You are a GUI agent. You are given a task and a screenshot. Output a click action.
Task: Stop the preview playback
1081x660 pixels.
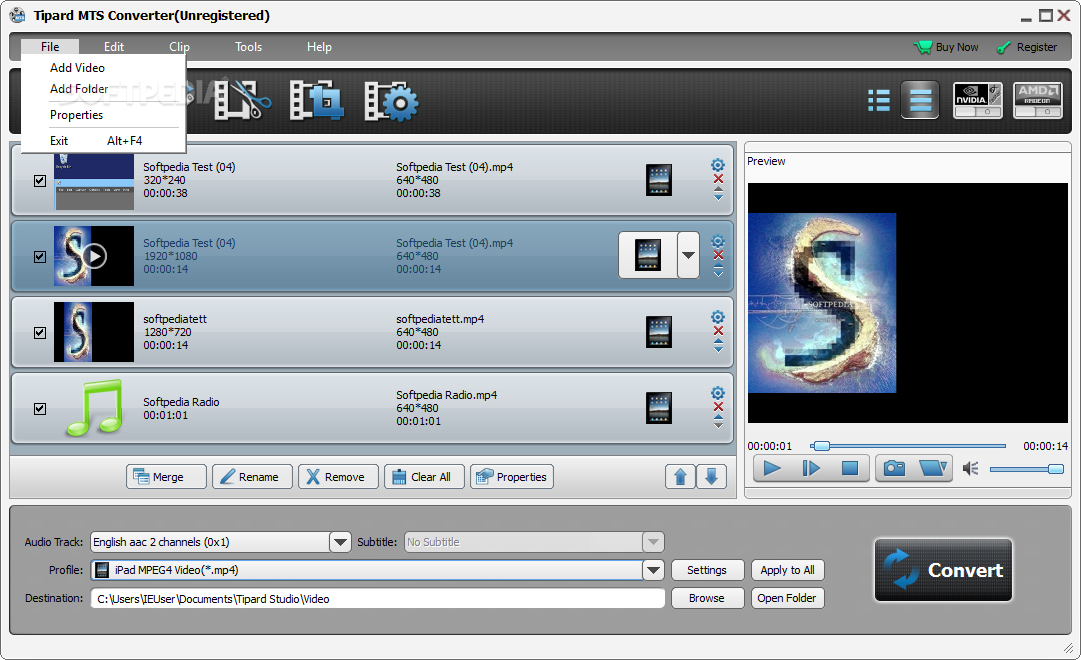pyautogui.click(x=849, y=468)
